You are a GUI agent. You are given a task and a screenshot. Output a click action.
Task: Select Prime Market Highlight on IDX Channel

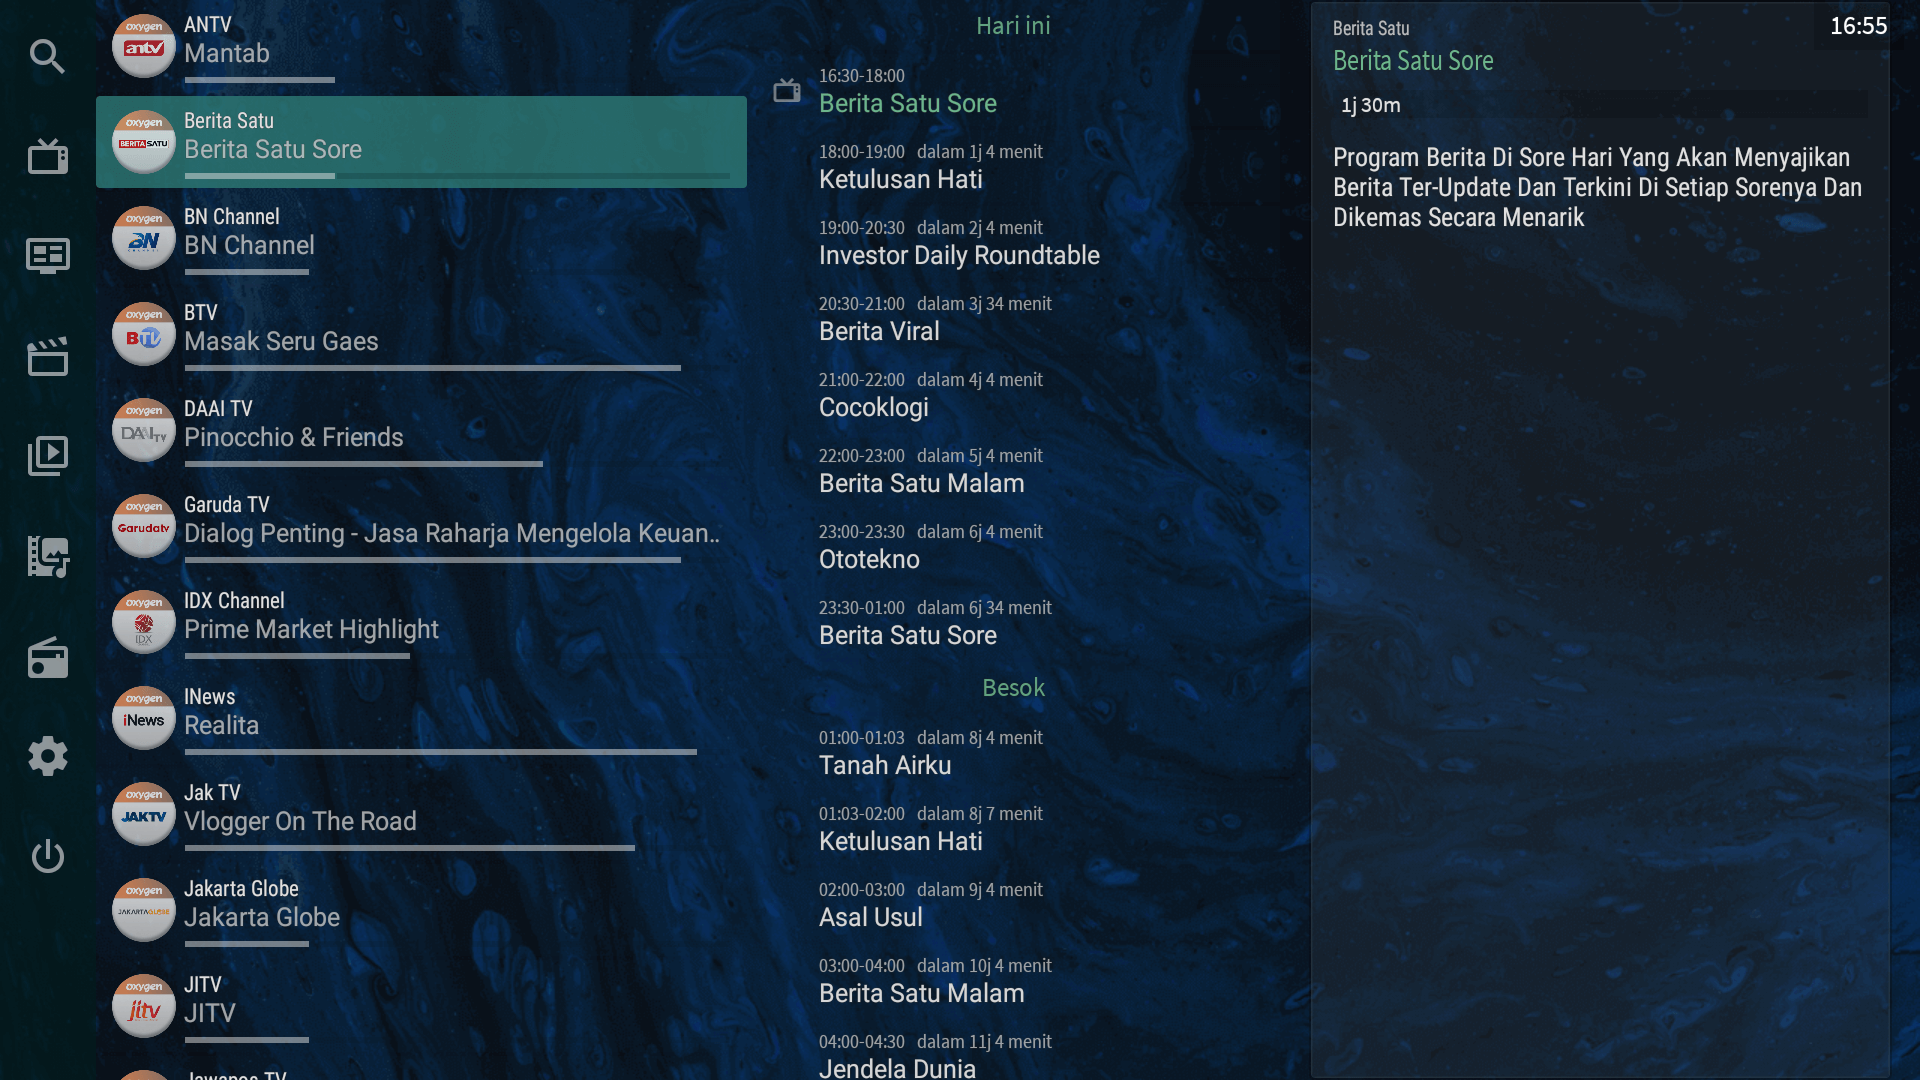tap(311, 629)
